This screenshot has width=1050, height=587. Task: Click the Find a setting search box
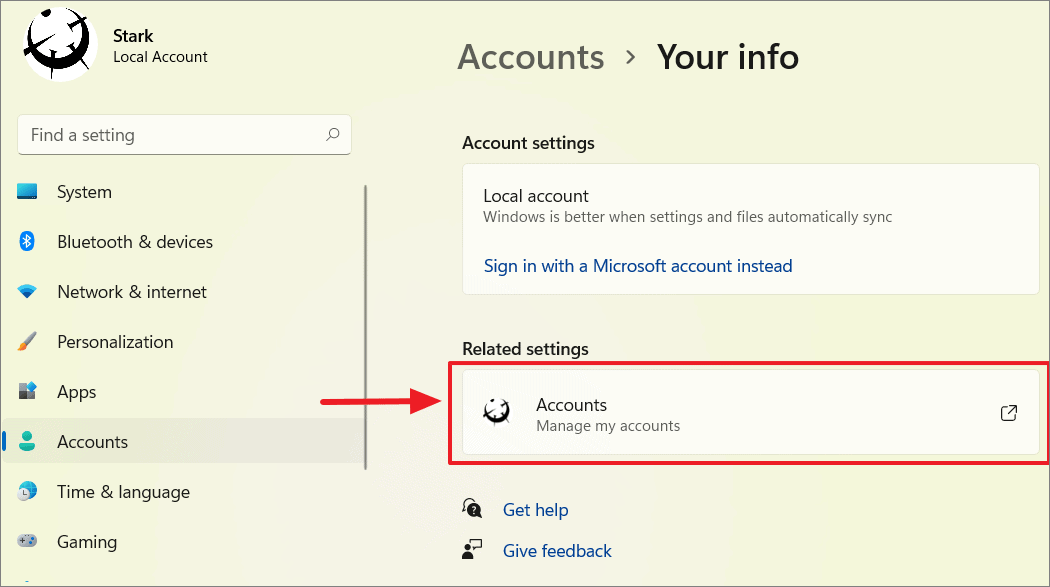pos(184,135)
